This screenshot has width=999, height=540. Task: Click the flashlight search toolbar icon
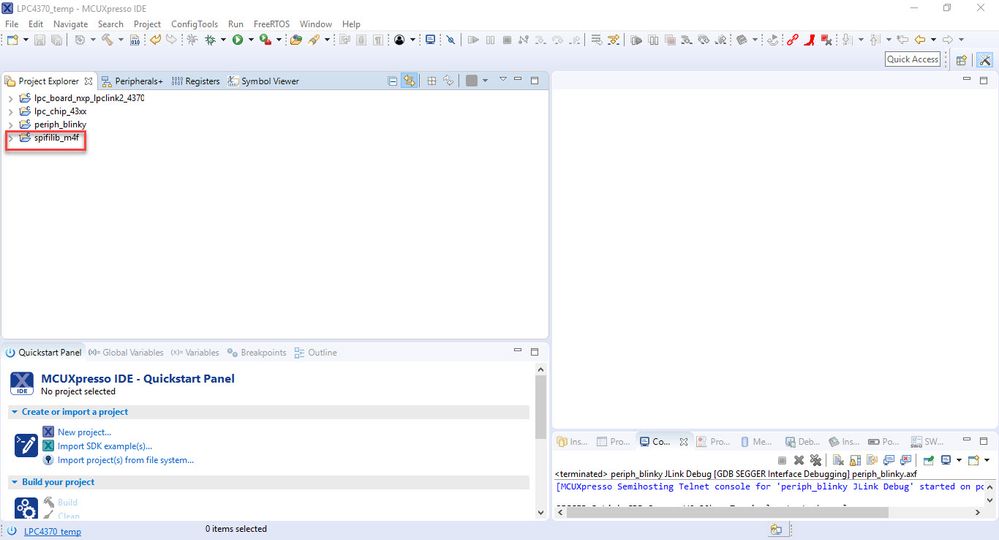point(314,39)
